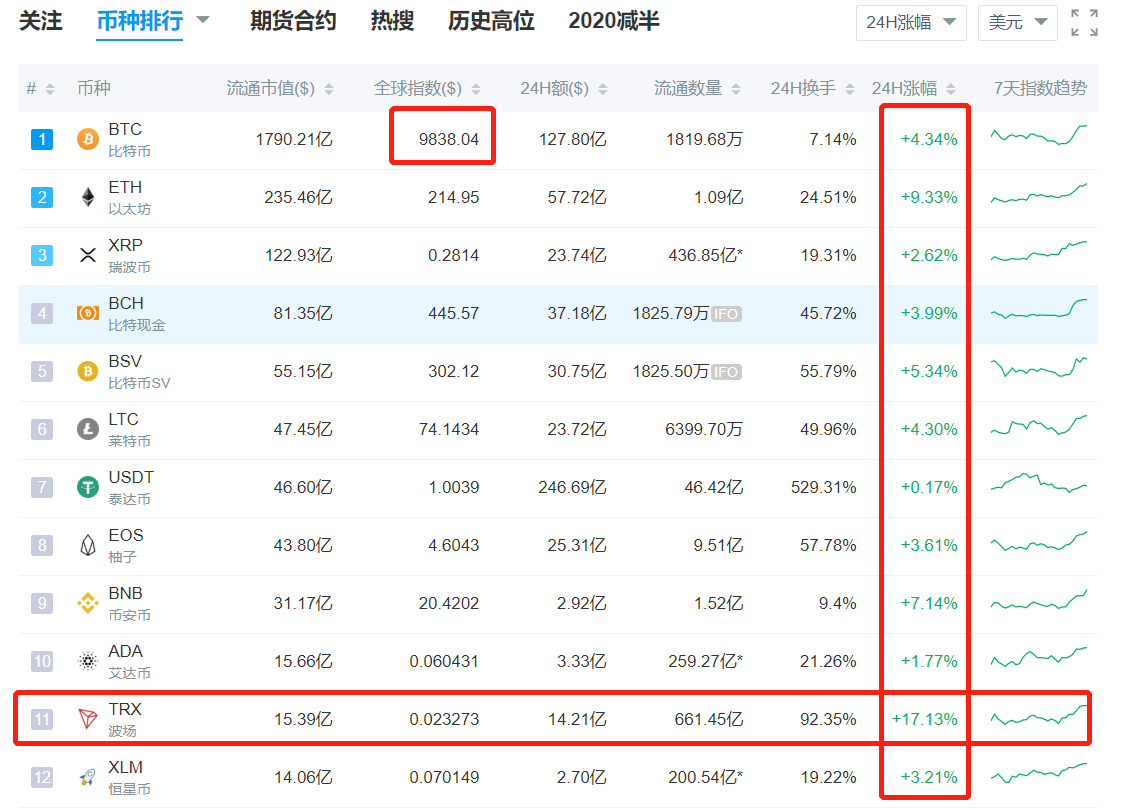Image resolution: width=1125 pixels, height=810 pixels.
Task: Open the 2020减半 tab
Action: coord(613,21)
